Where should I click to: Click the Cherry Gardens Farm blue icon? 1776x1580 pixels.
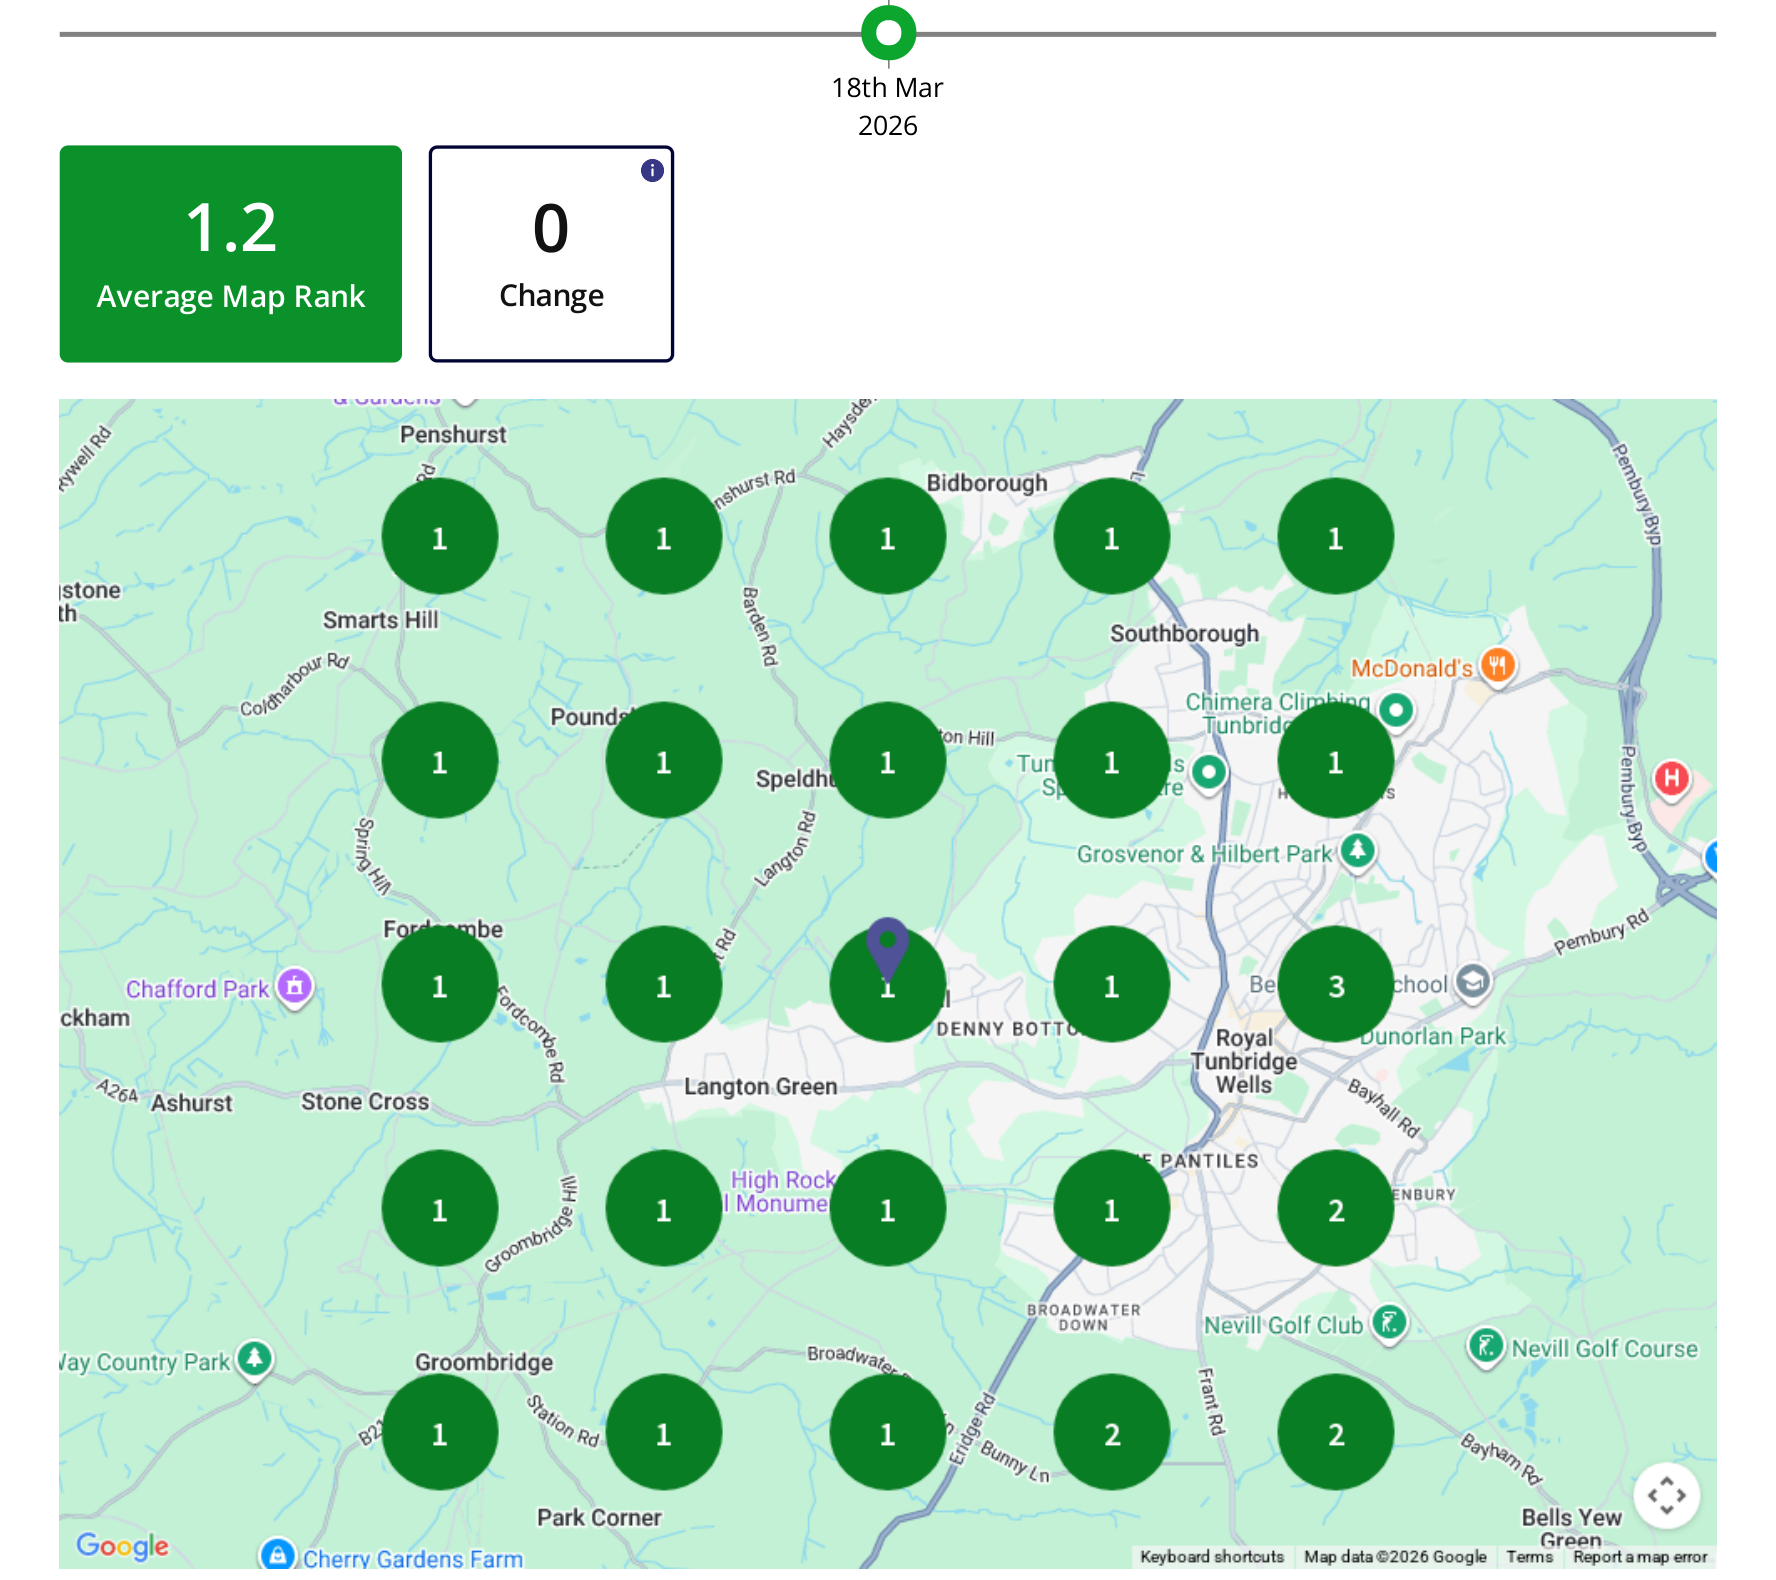[277, 1555]
